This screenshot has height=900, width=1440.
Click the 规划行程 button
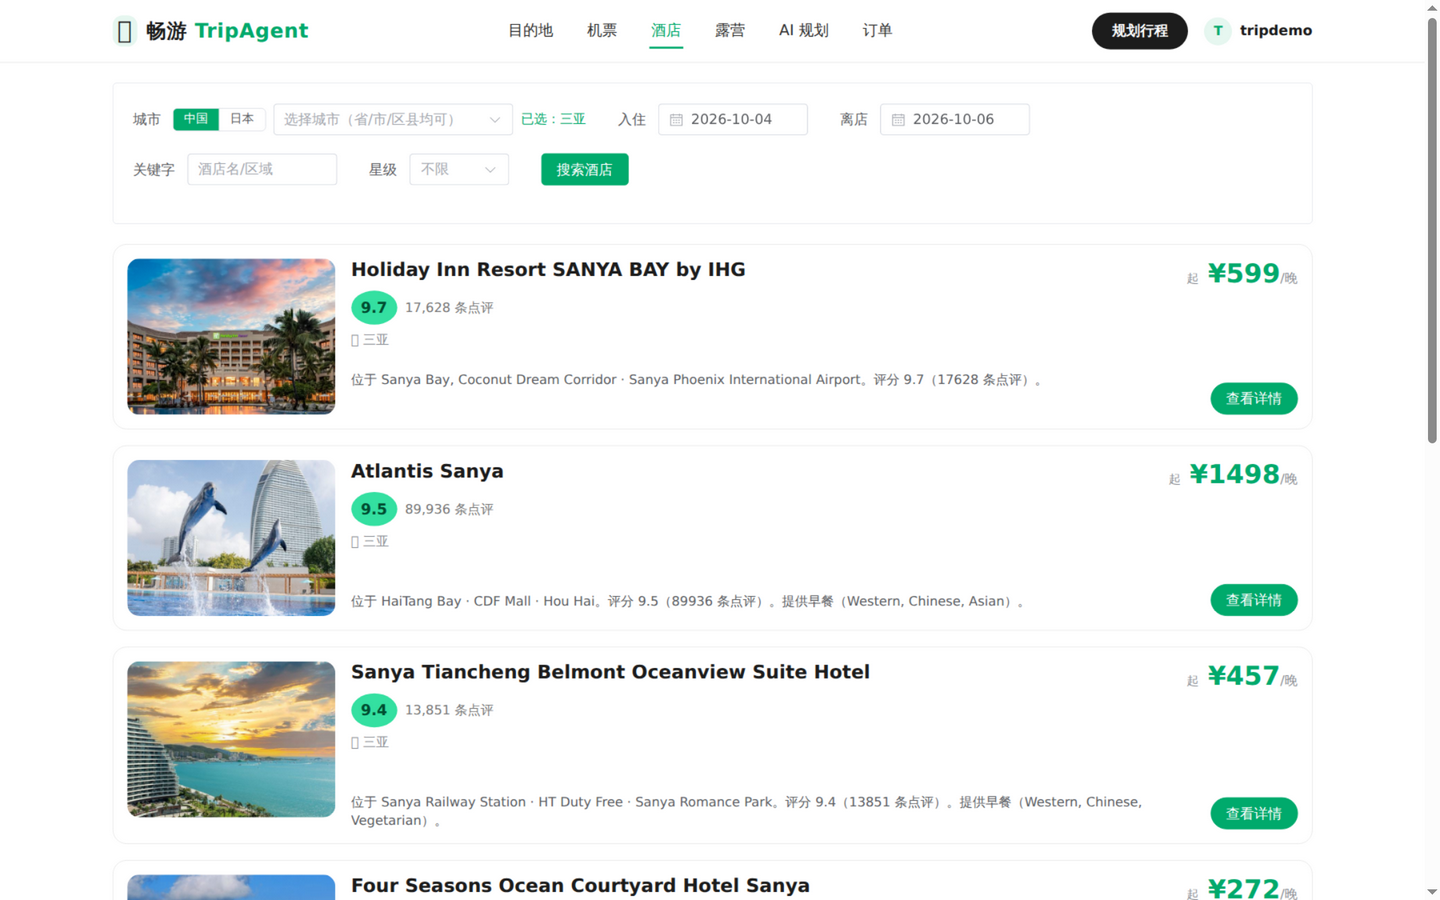[1140, 31]
